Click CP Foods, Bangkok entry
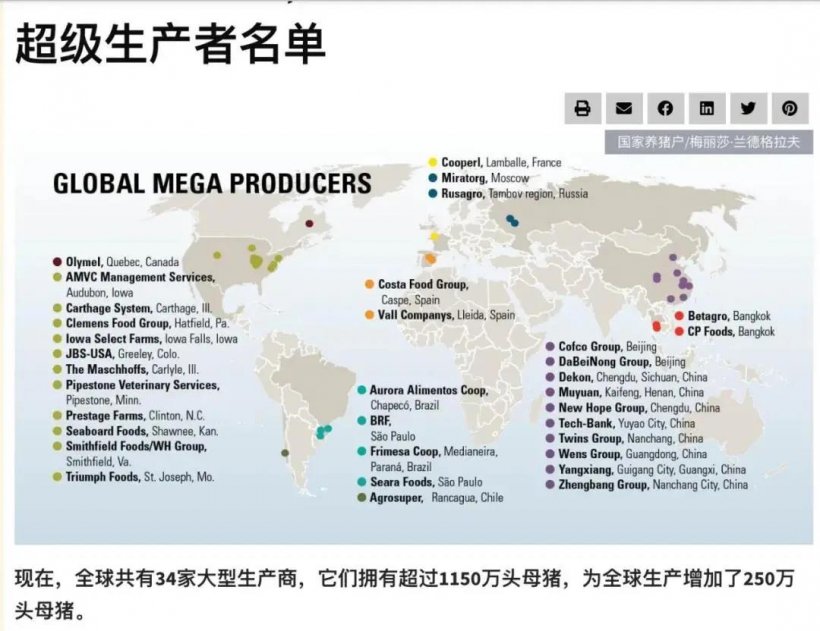Image resolution: width=820 pixels, height=631 pixels. click(x=725, y=331)
